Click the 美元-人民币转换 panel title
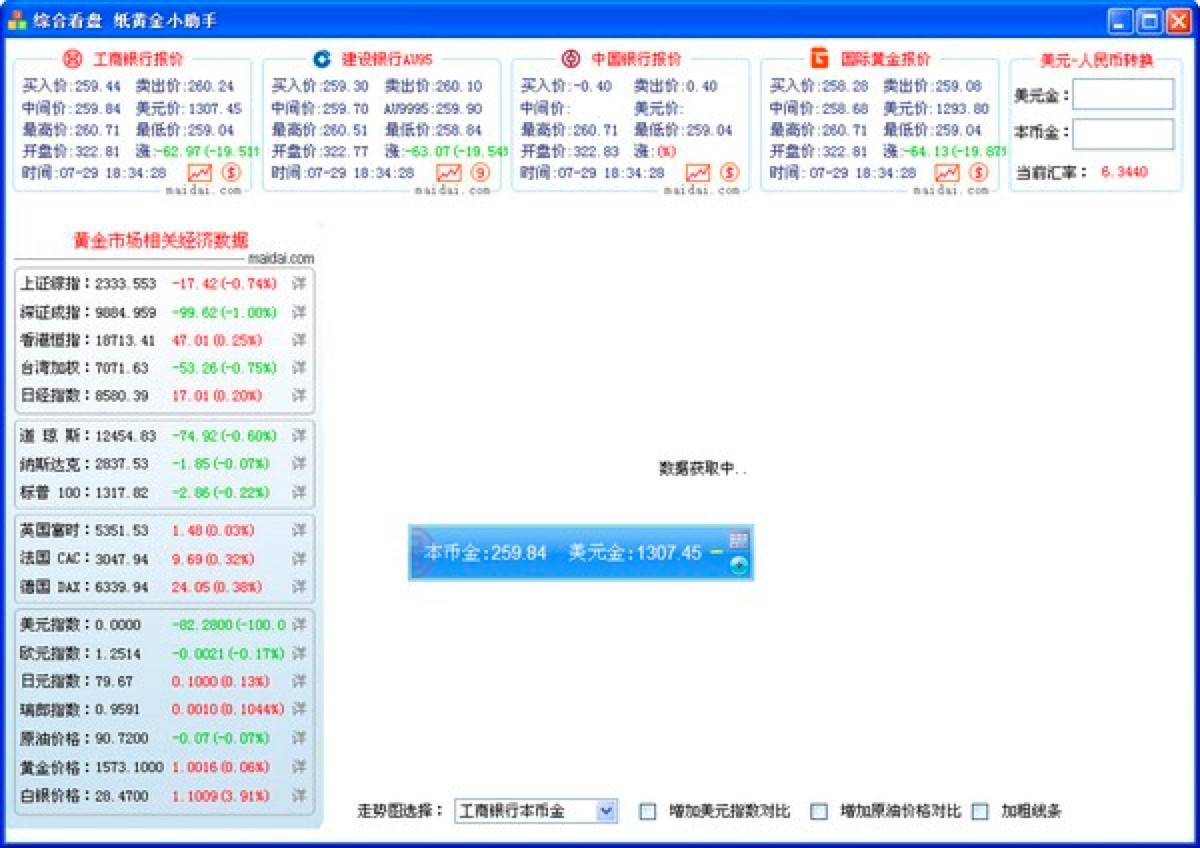 coord(1096,60)
